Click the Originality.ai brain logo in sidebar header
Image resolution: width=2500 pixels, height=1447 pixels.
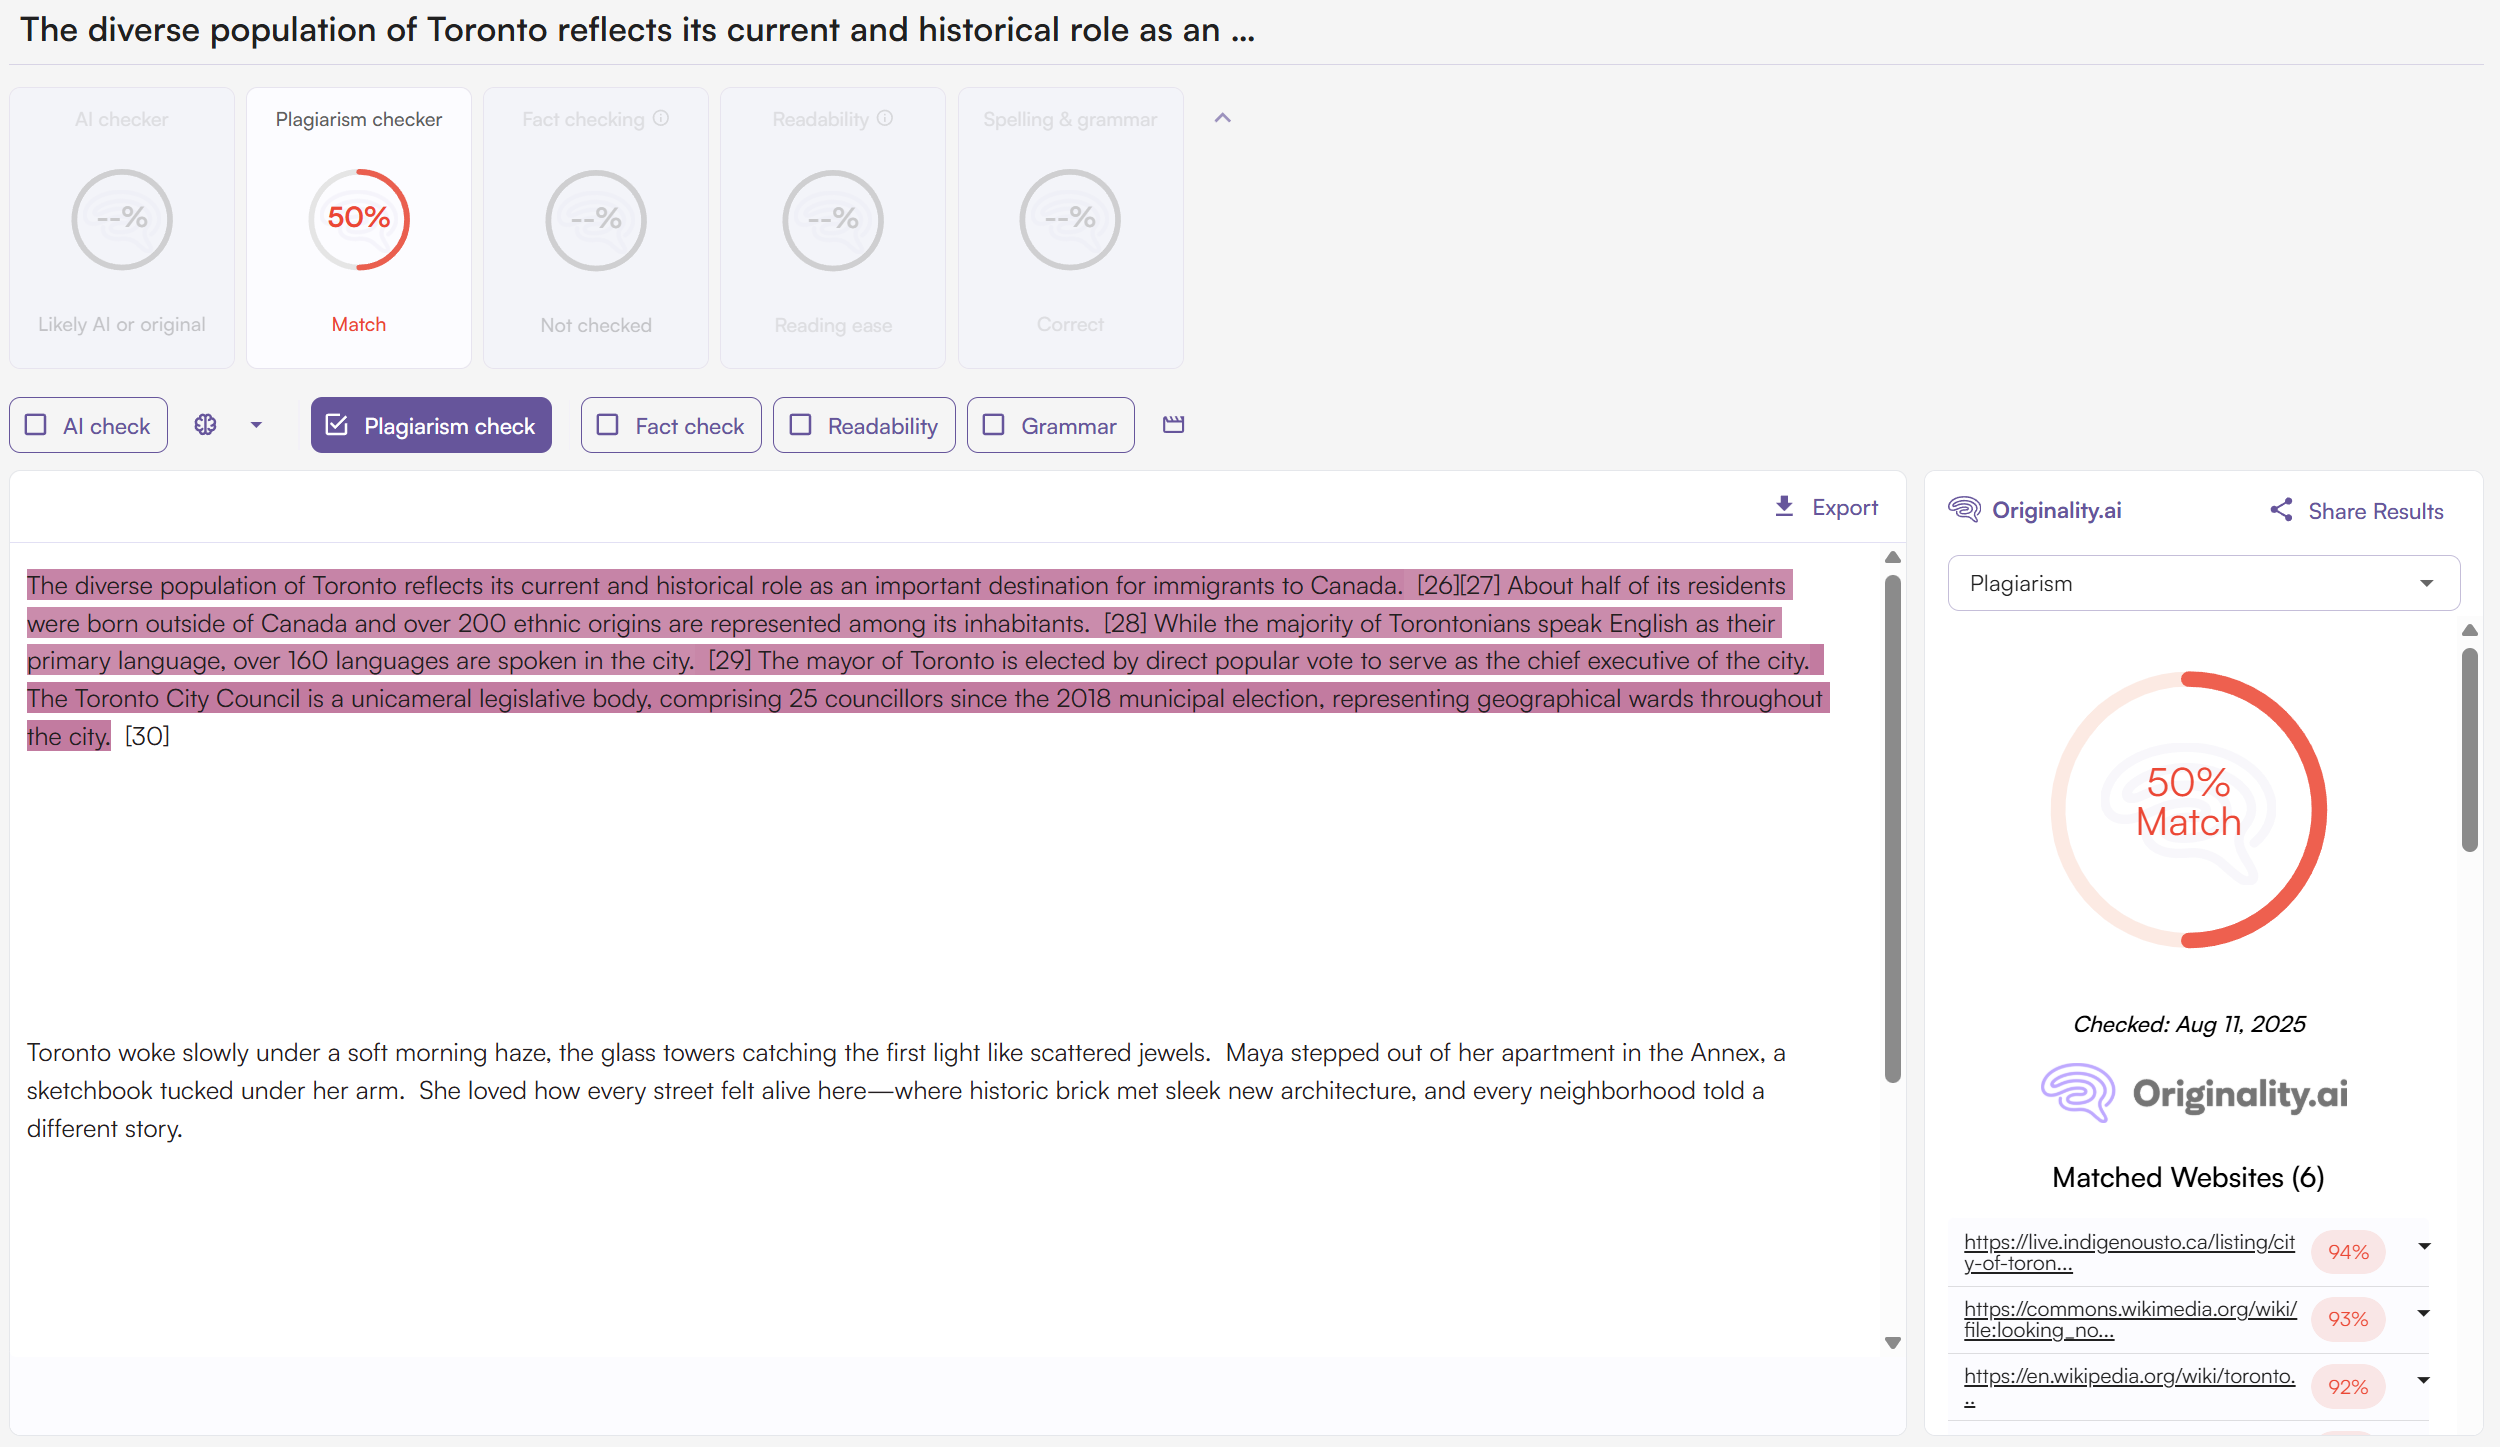[x=1964, y=510]
